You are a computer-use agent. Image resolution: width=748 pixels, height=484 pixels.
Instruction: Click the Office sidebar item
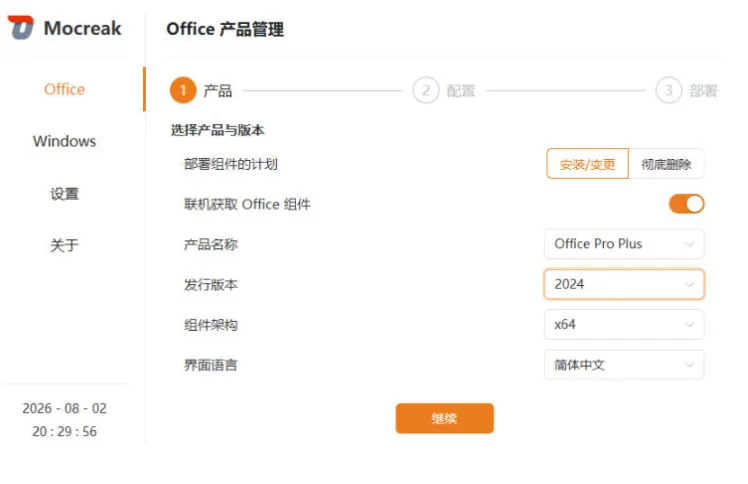tap(64, 89)
